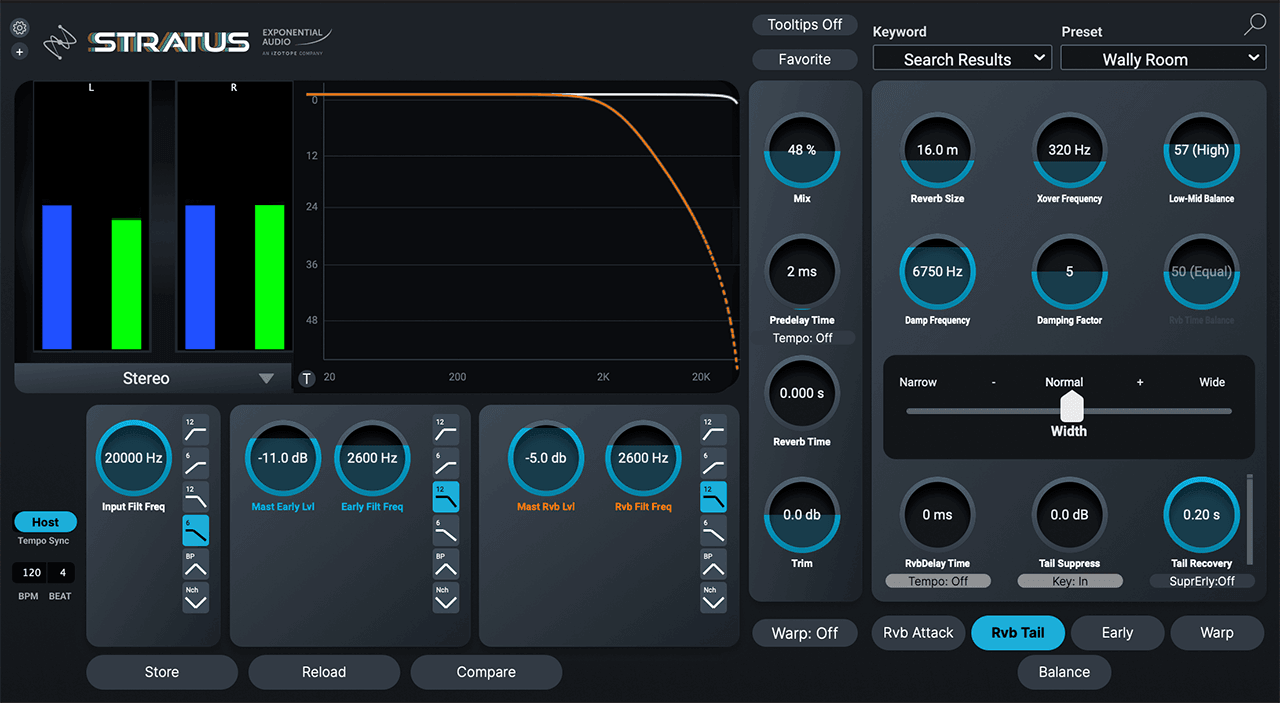1280x703 pixels.
Task: Choose notch (Nch) for Rvb filter
Action: coord(714,597)
